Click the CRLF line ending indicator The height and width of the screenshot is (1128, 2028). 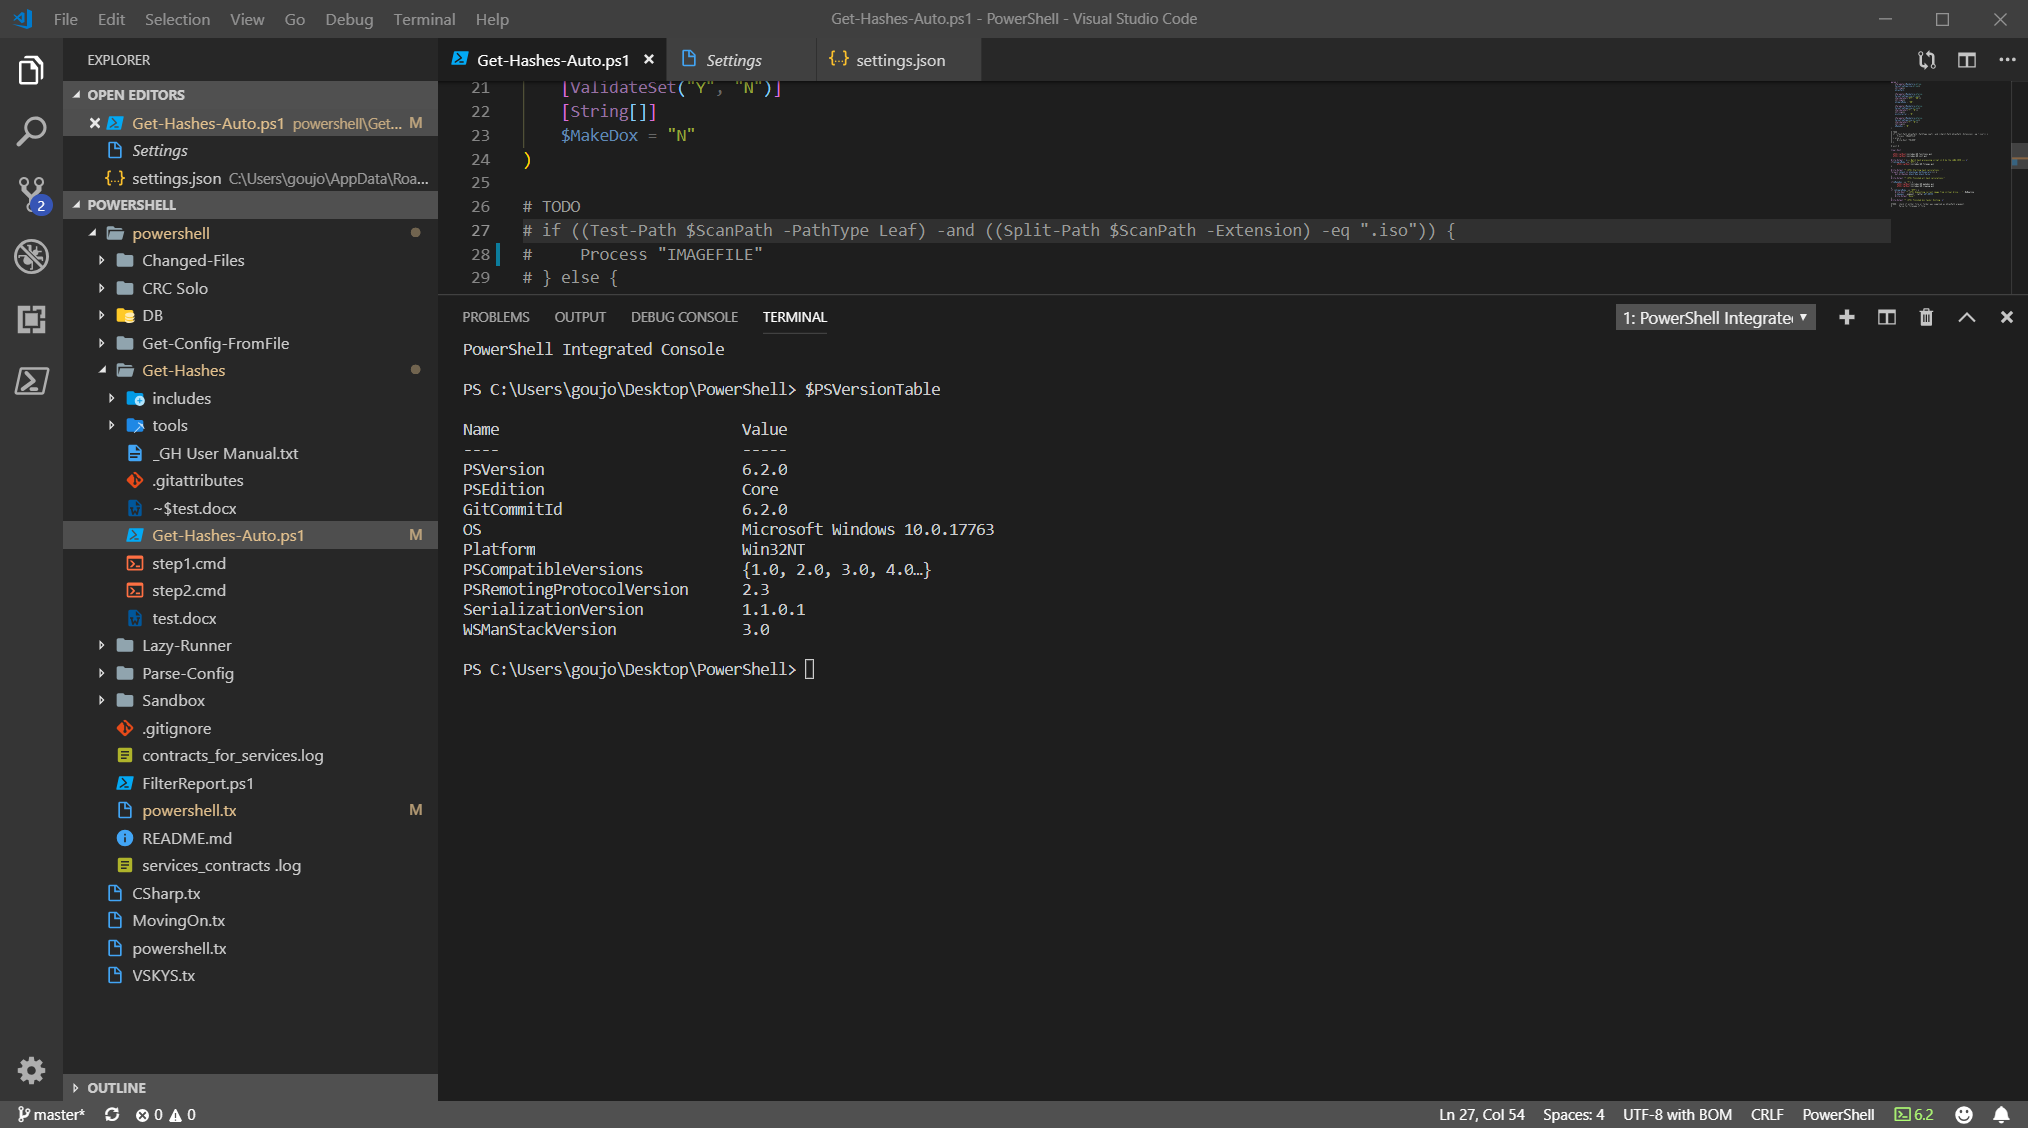tap(1766, 1114)
